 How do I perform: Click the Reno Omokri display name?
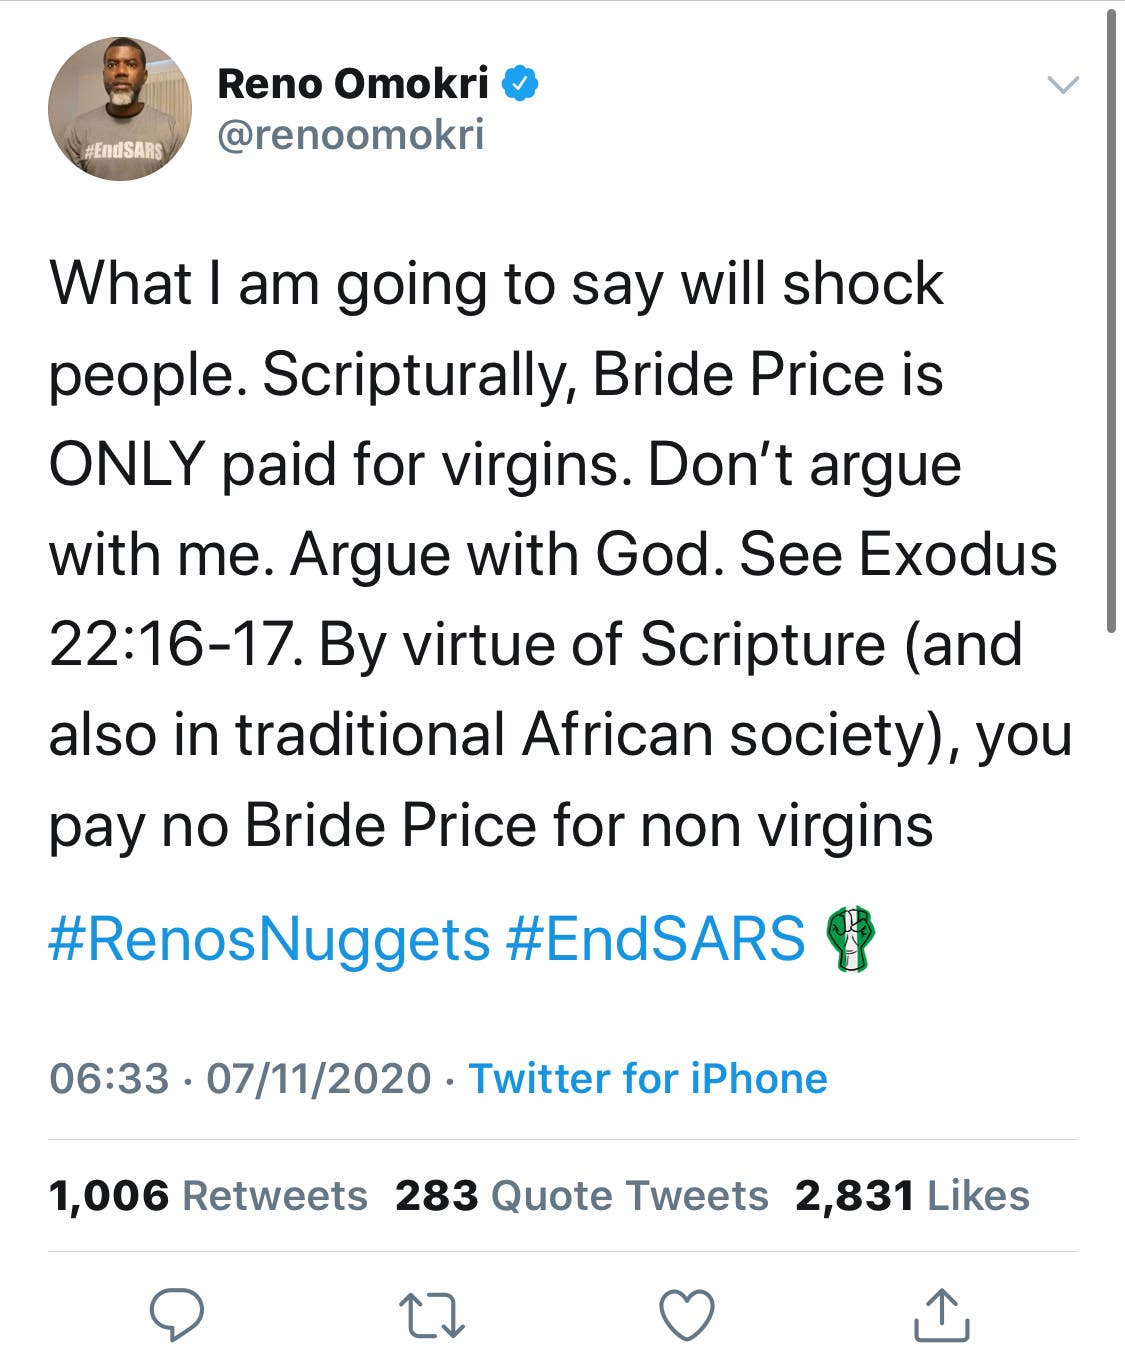353,84
